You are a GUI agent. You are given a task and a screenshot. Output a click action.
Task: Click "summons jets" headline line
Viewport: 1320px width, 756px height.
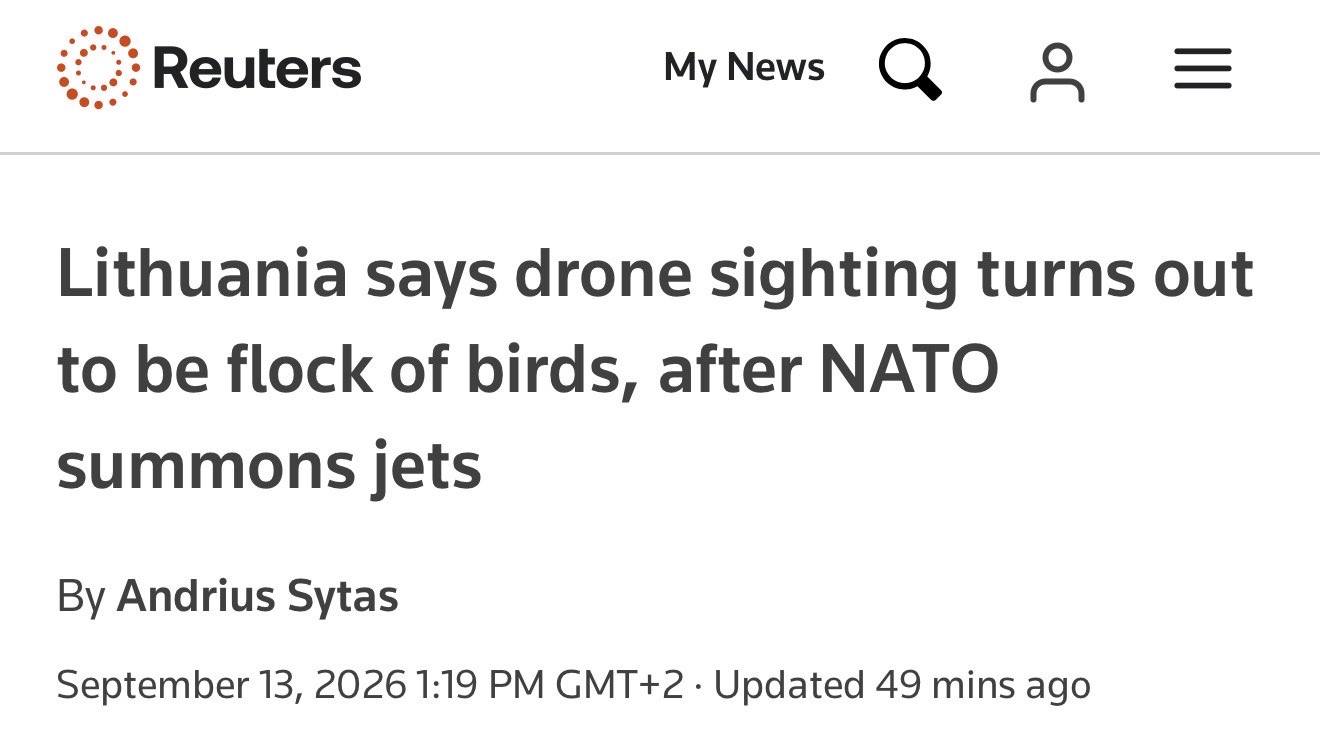(x=269, y=466)
